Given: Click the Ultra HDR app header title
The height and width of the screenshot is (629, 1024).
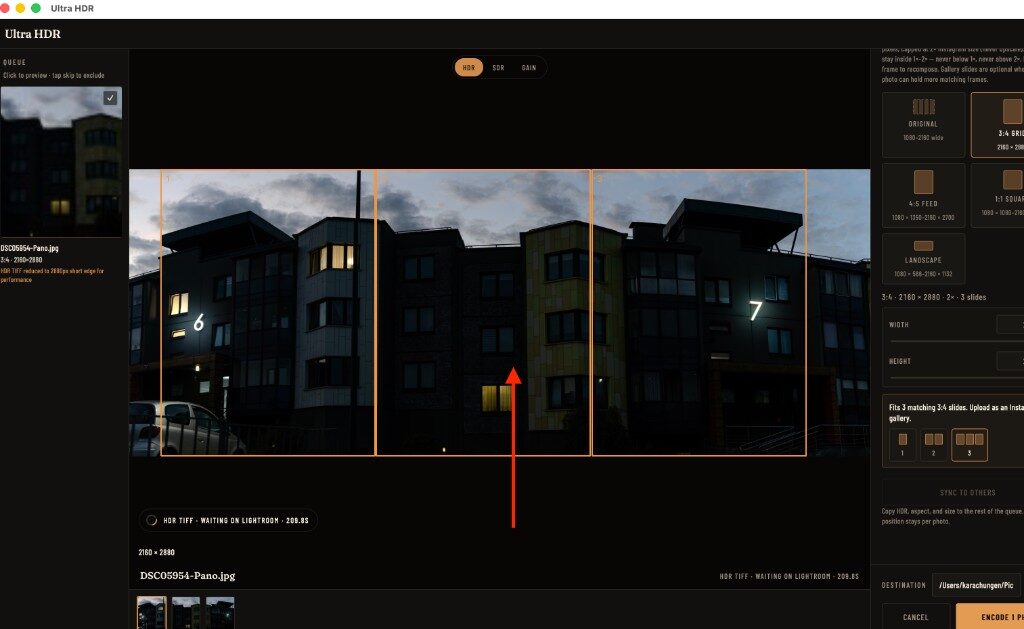Looking at the screenshot, I should [x=33, y=34].
